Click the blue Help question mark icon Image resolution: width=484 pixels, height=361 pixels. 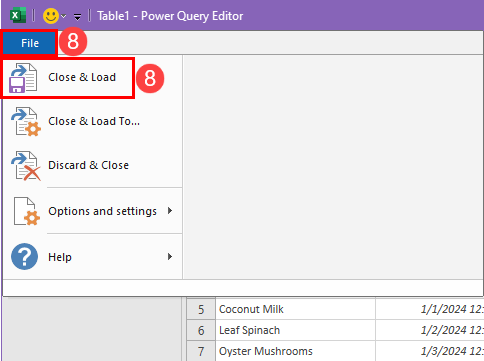coord(24,256)
